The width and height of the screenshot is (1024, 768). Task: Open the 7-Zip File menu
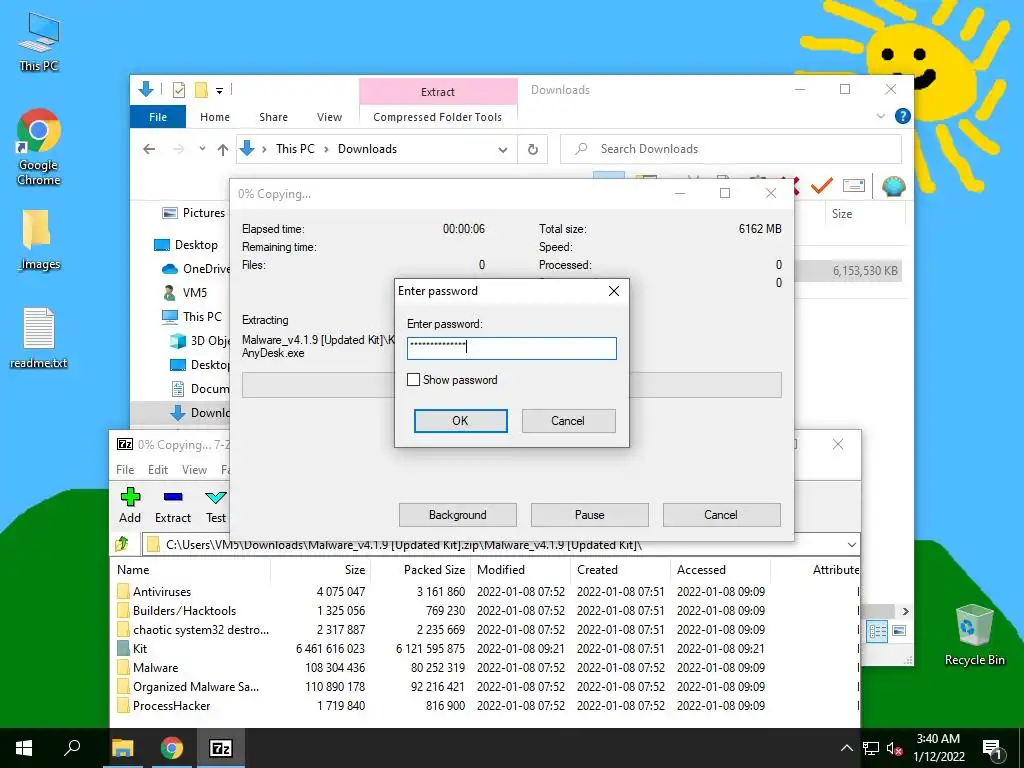(x=125, y=470)
